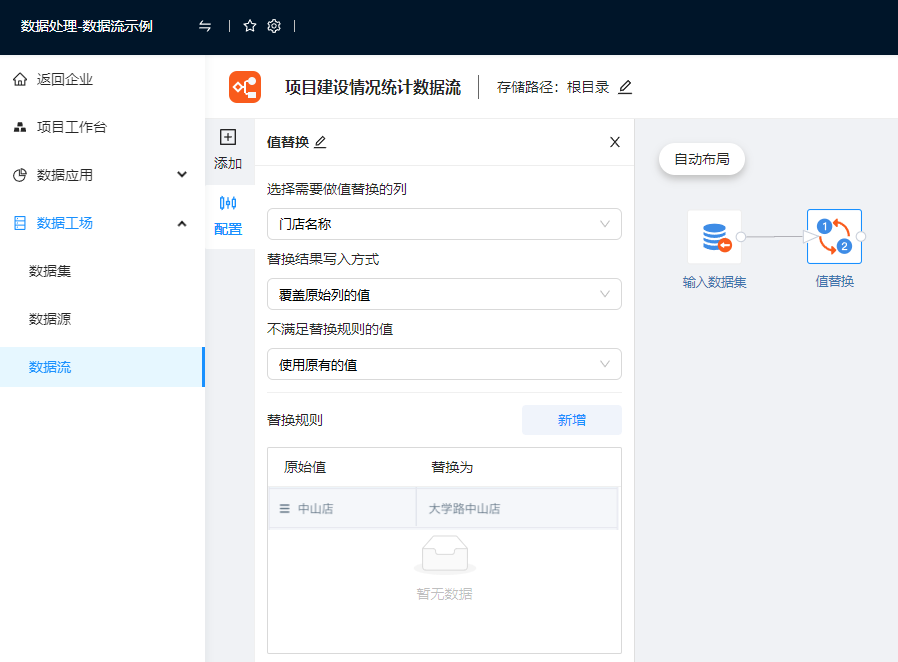Click the orange data flow logo icon
The width and height of the screenshot is (898, 662).
pyautogui.click(x=245, y=87)
